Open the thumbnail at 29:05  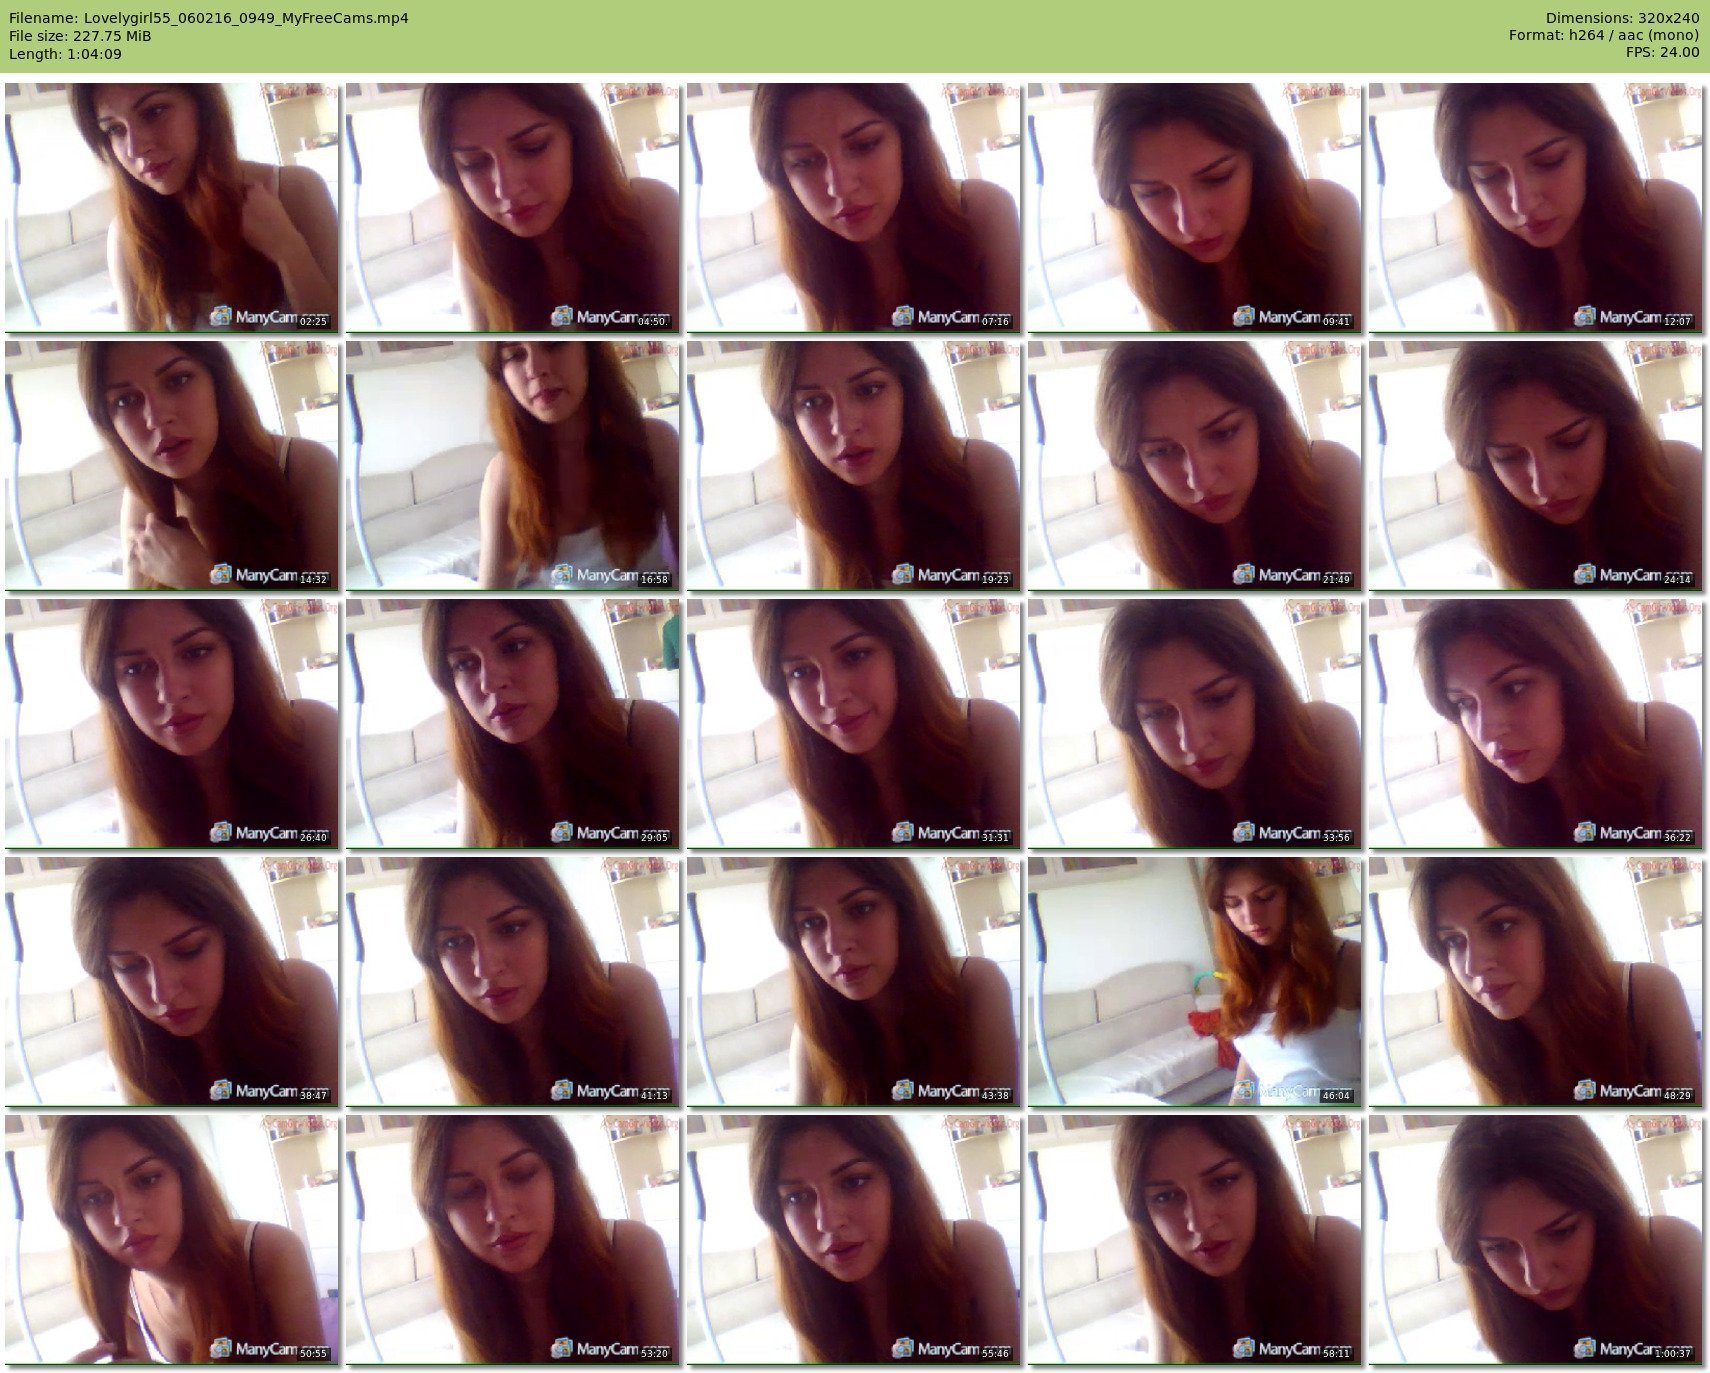pos(512,723)
